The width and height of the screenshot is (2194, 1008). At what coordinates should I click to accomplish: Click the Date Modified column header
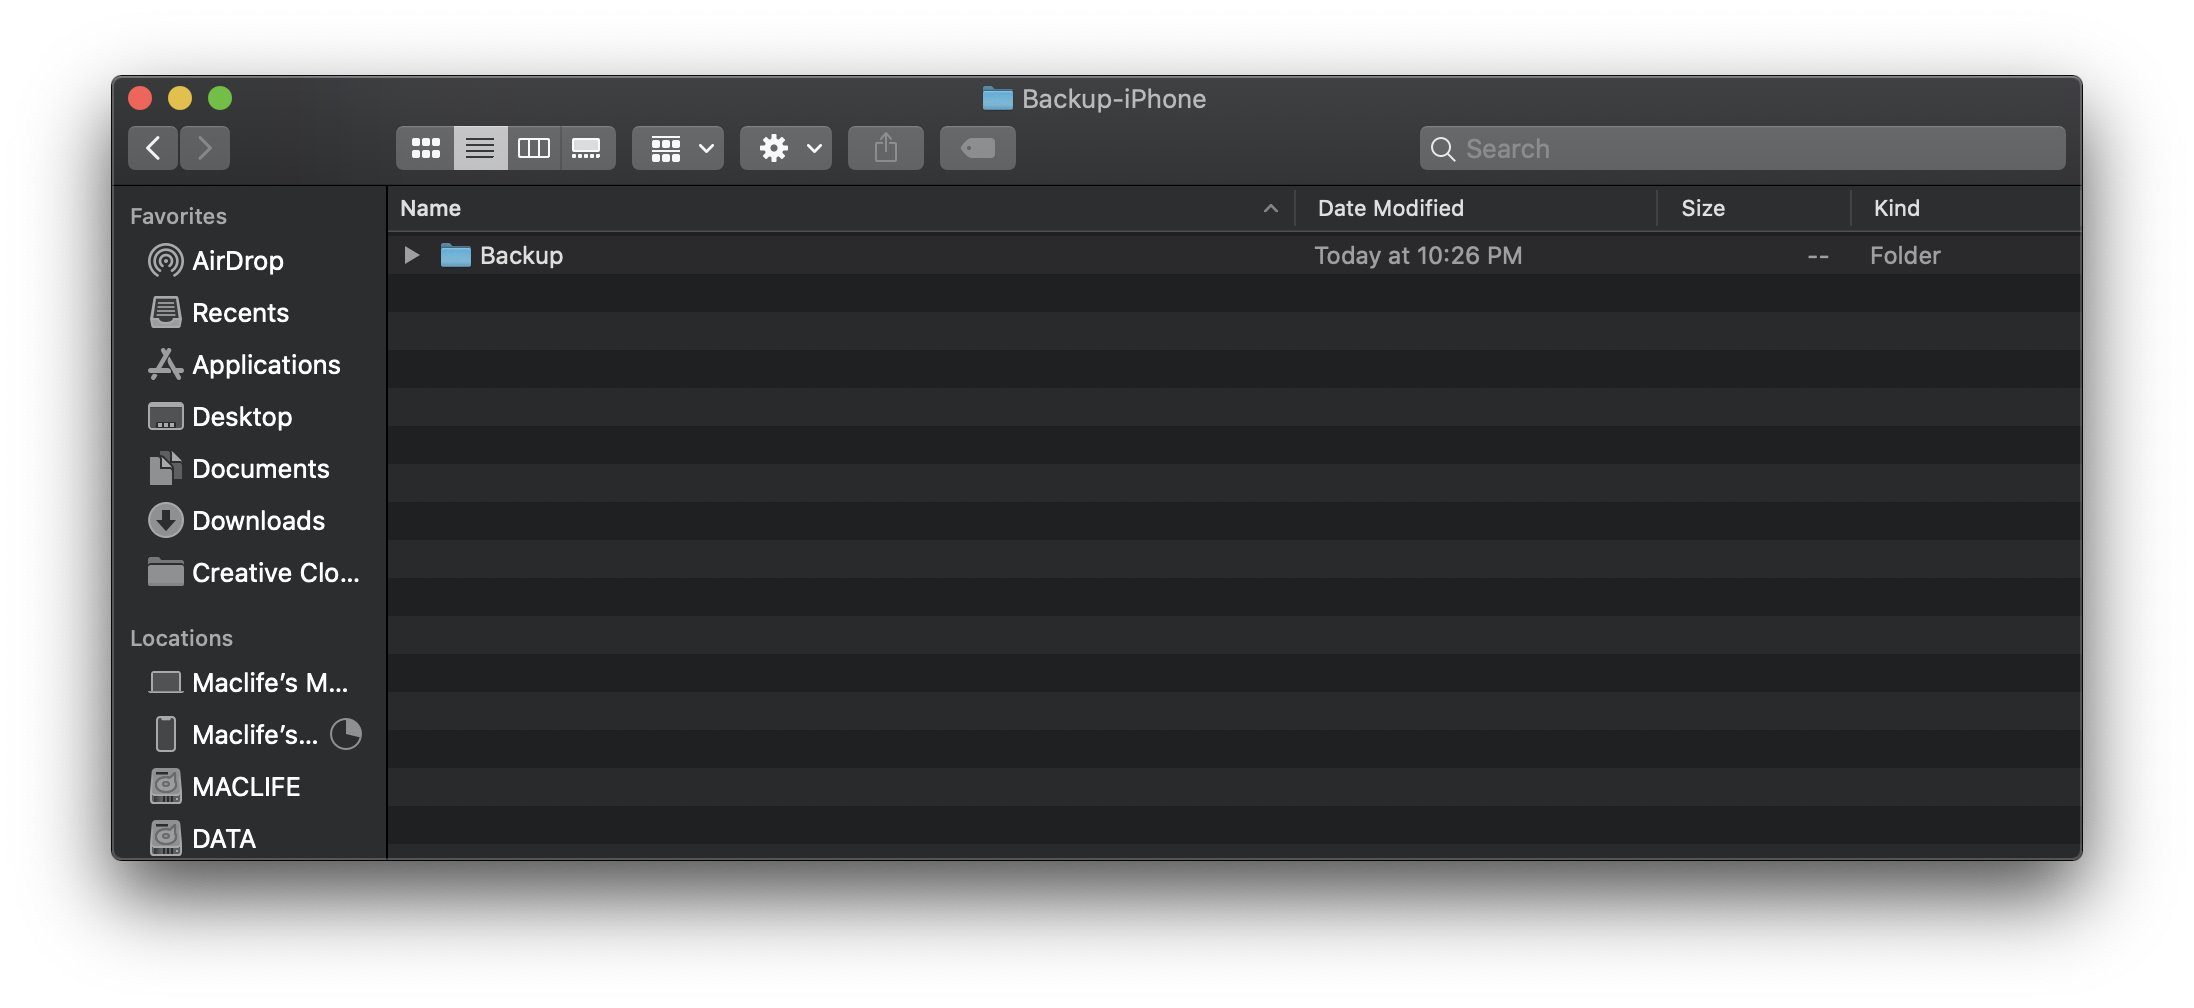(1390, 208)
